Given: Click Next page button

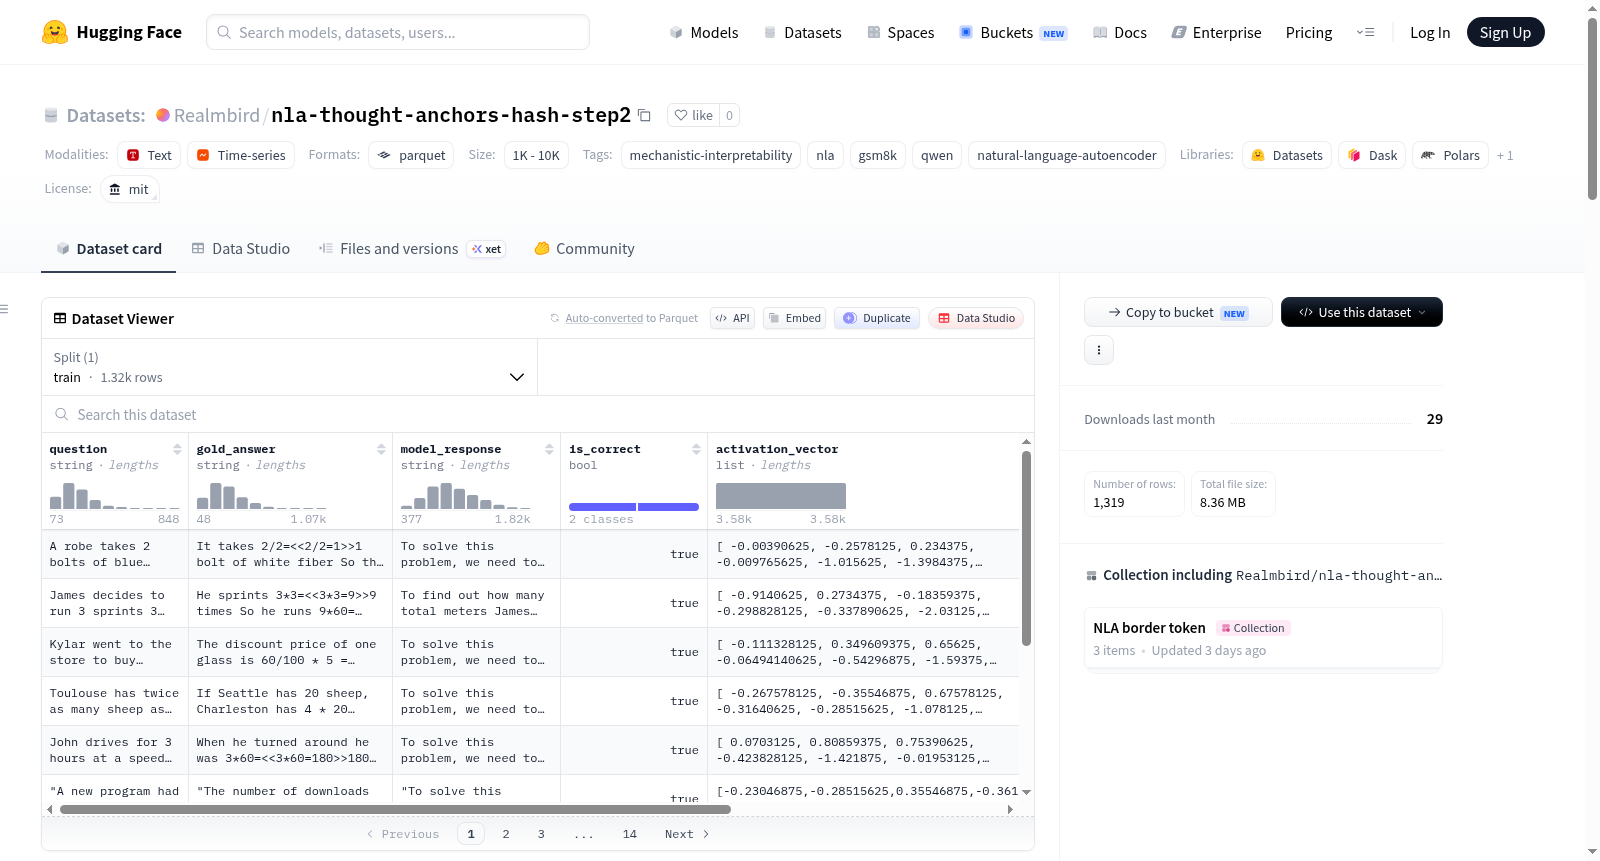Looking at the screenshot, I should click(x=687, y=834).
